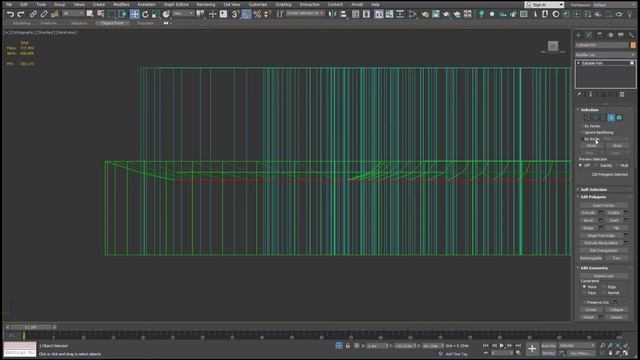Image resolution: width=640 pixels, height=360 pixels.
Task: Select the SubObj preview selection radio
Action: coord(596,165)
